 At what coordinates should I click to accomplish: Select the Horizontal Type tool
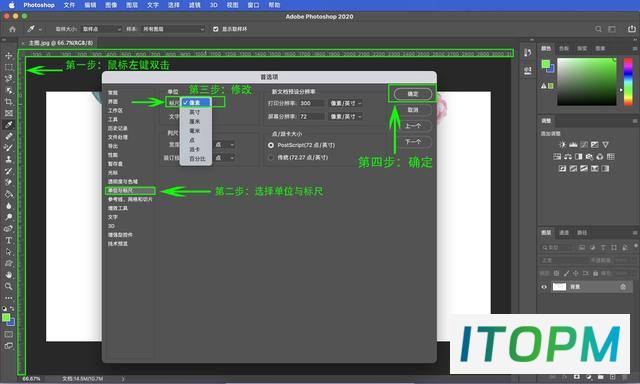[x=9, y=240]
